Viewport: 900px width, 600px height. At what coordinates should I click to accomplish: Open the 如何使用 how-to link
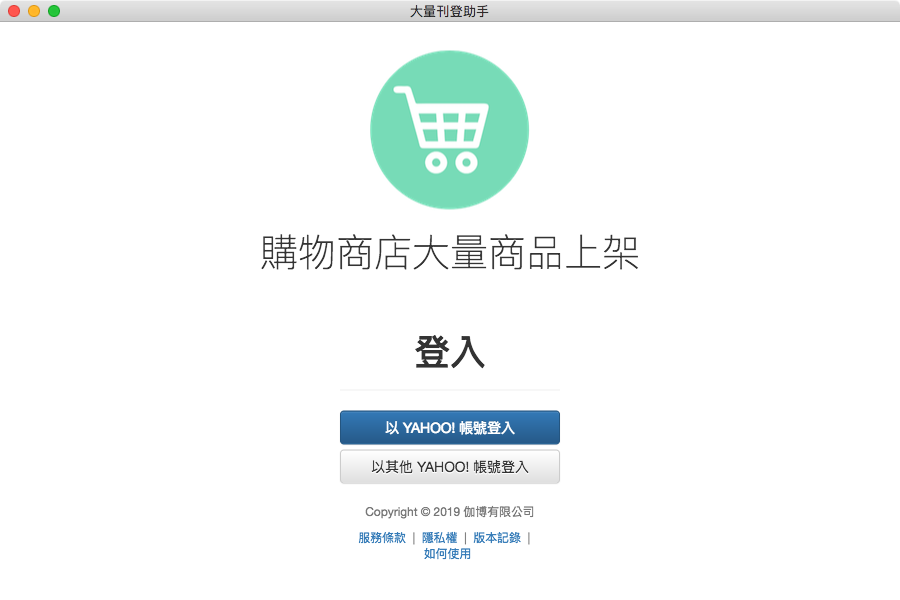coord(447,554)
